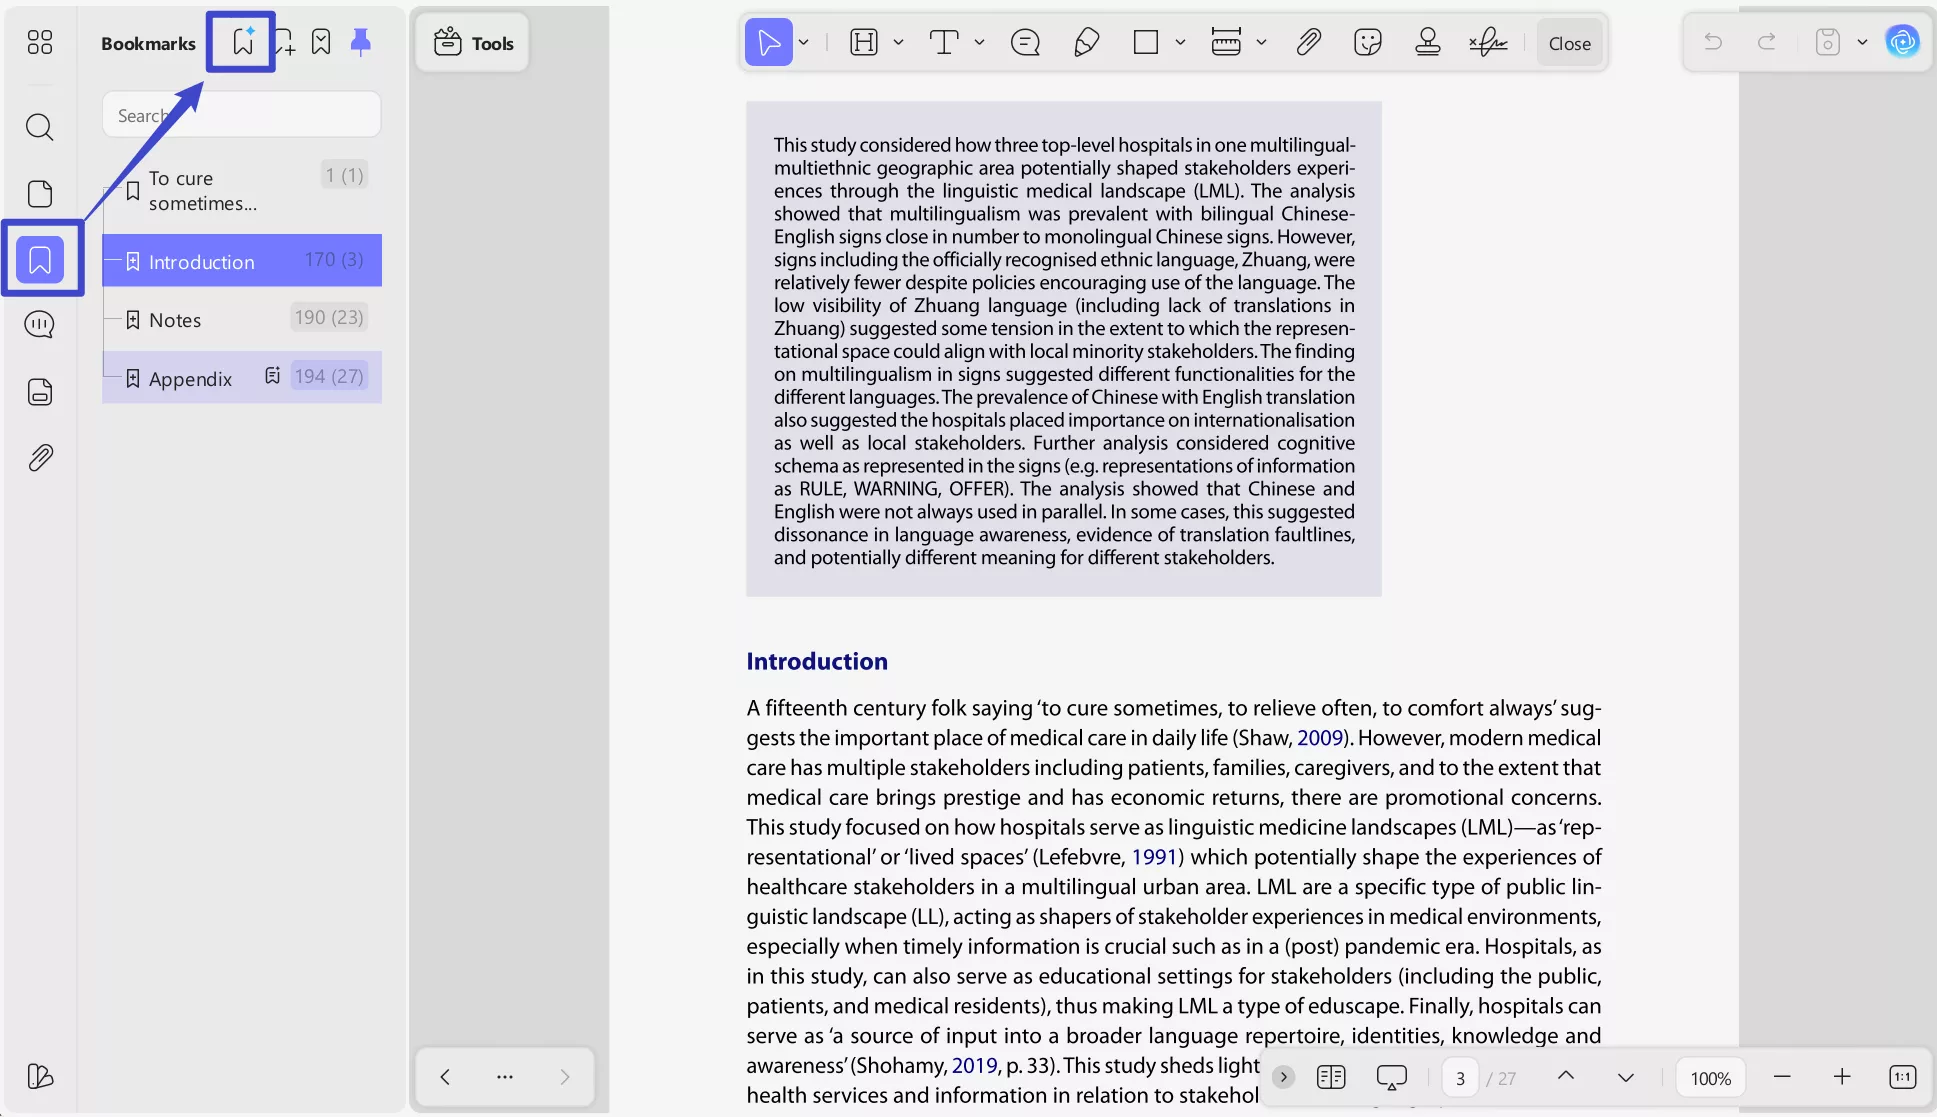This screenshot has width=1937, height=1117.
Task: Open the save options dropdown arrow
Action: (x=1862, y=42)
